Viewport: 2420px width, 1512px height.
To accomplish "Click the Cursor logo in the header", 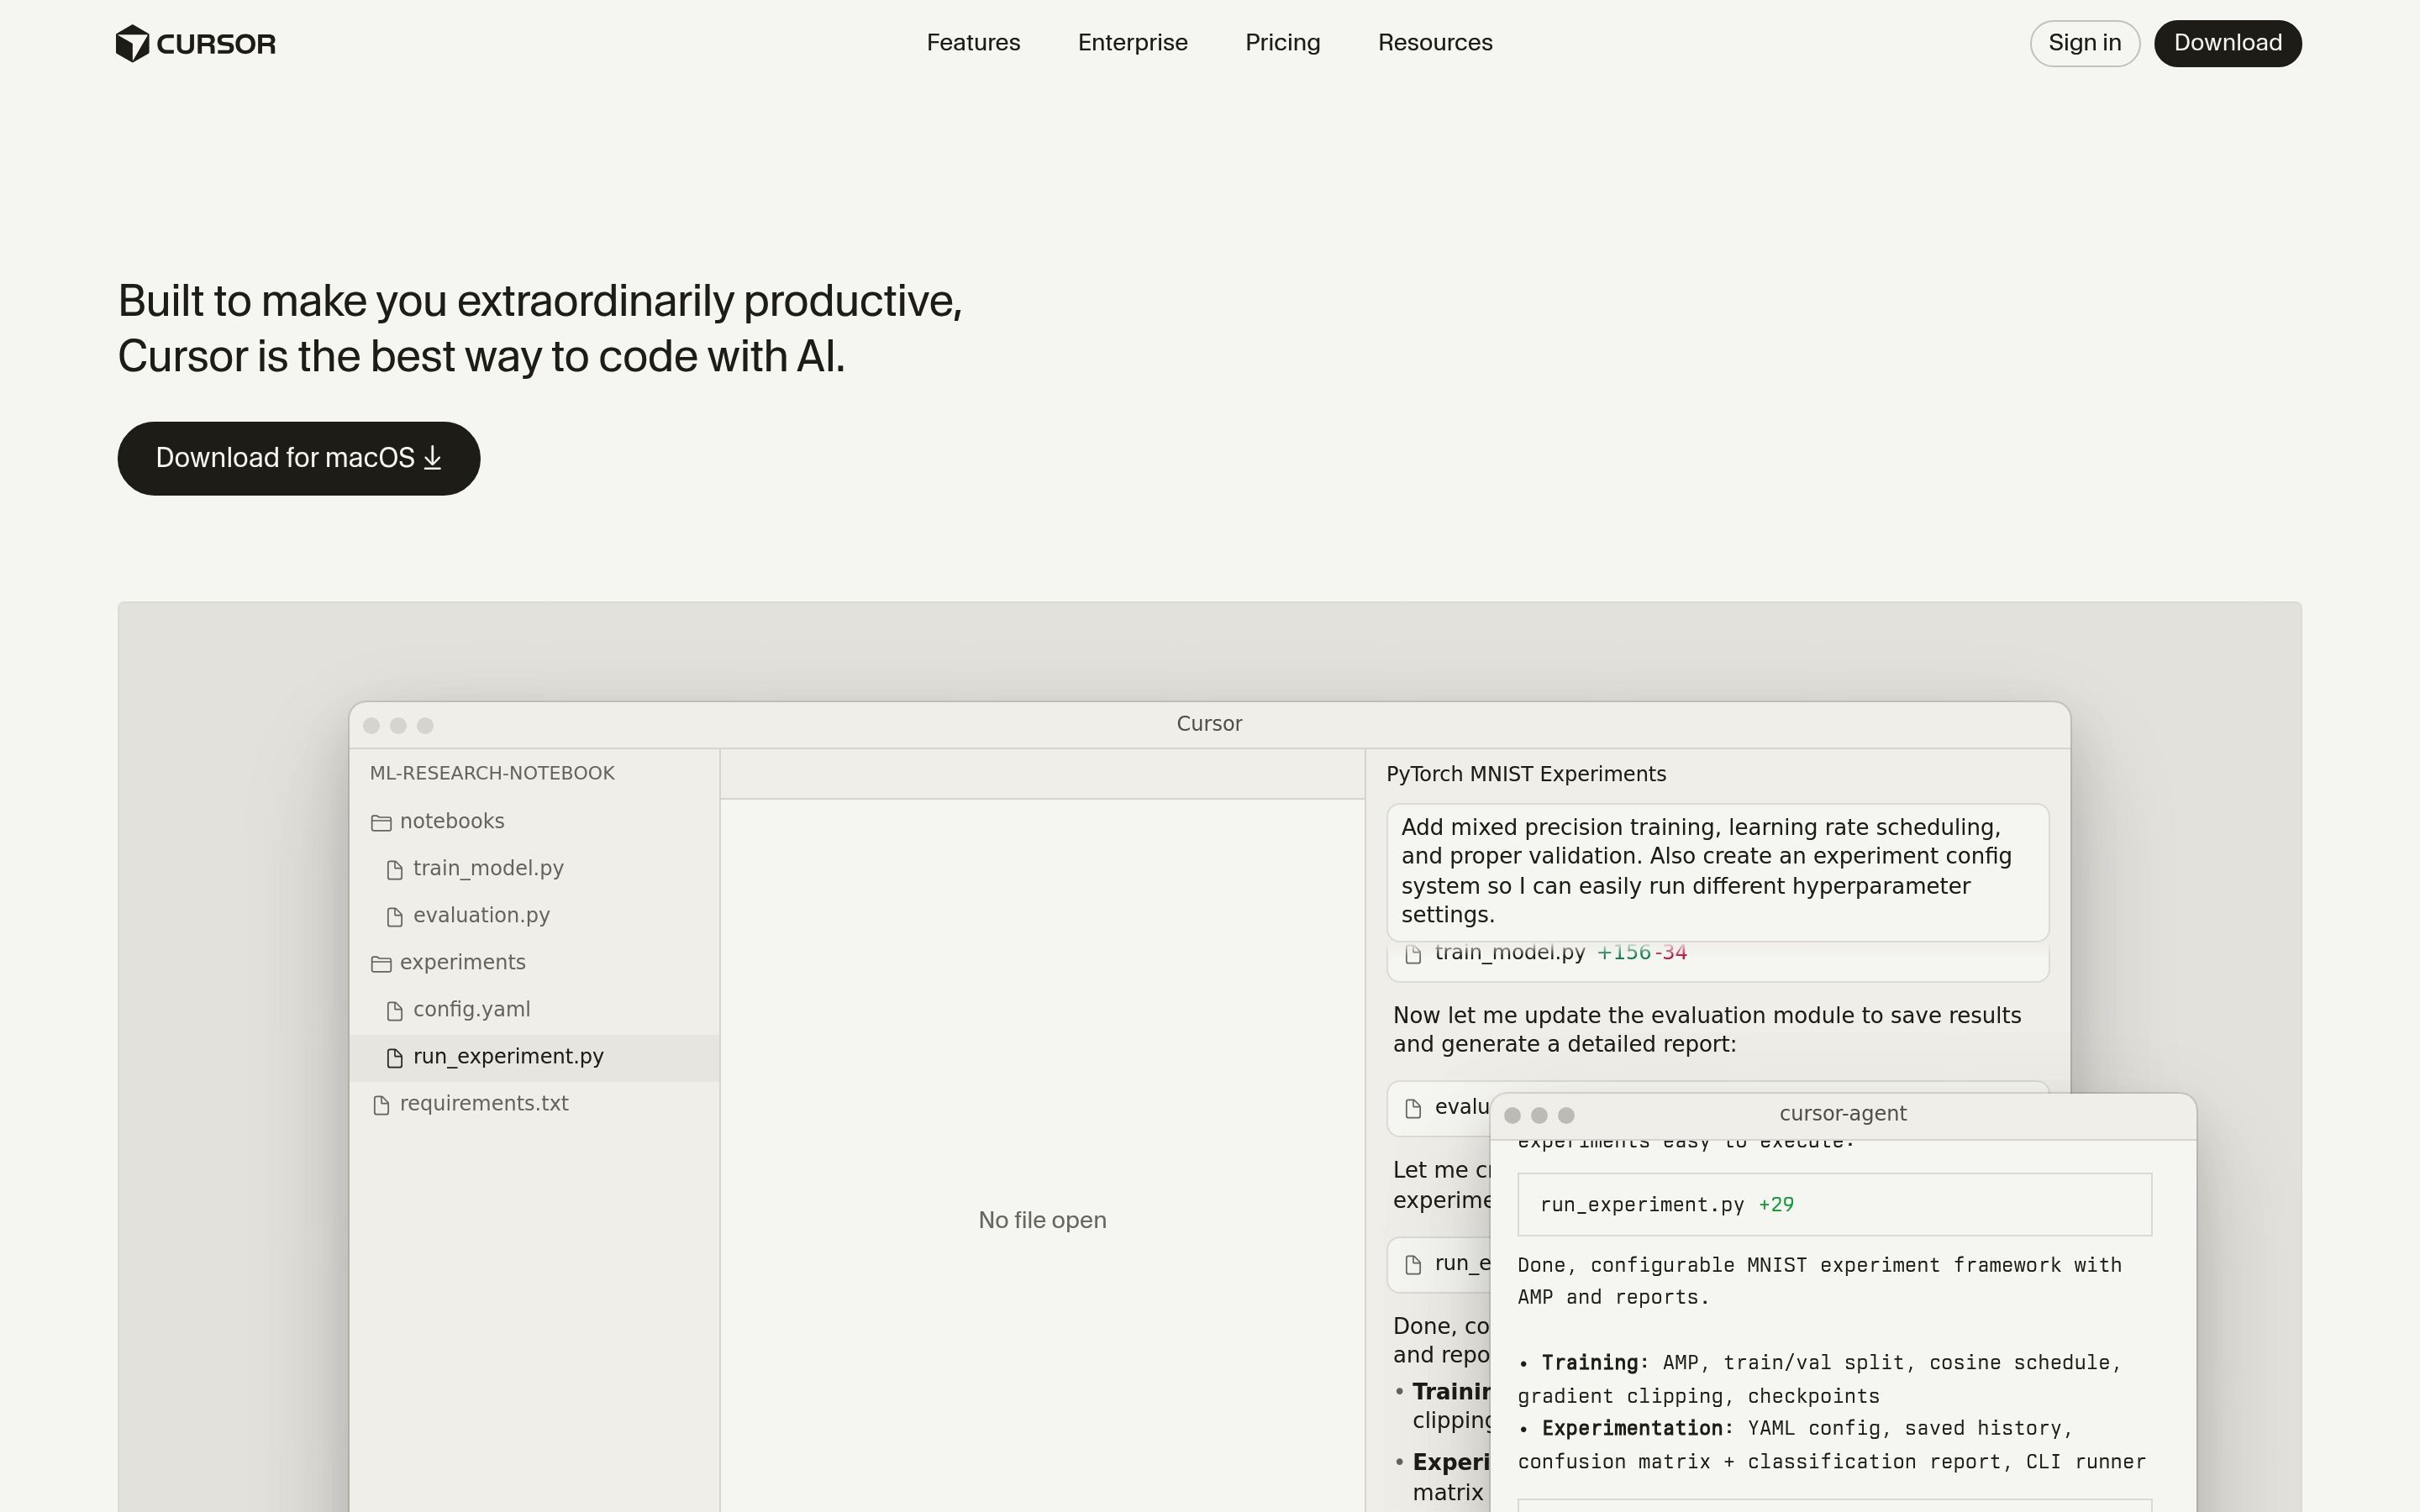I will [196, 43].
